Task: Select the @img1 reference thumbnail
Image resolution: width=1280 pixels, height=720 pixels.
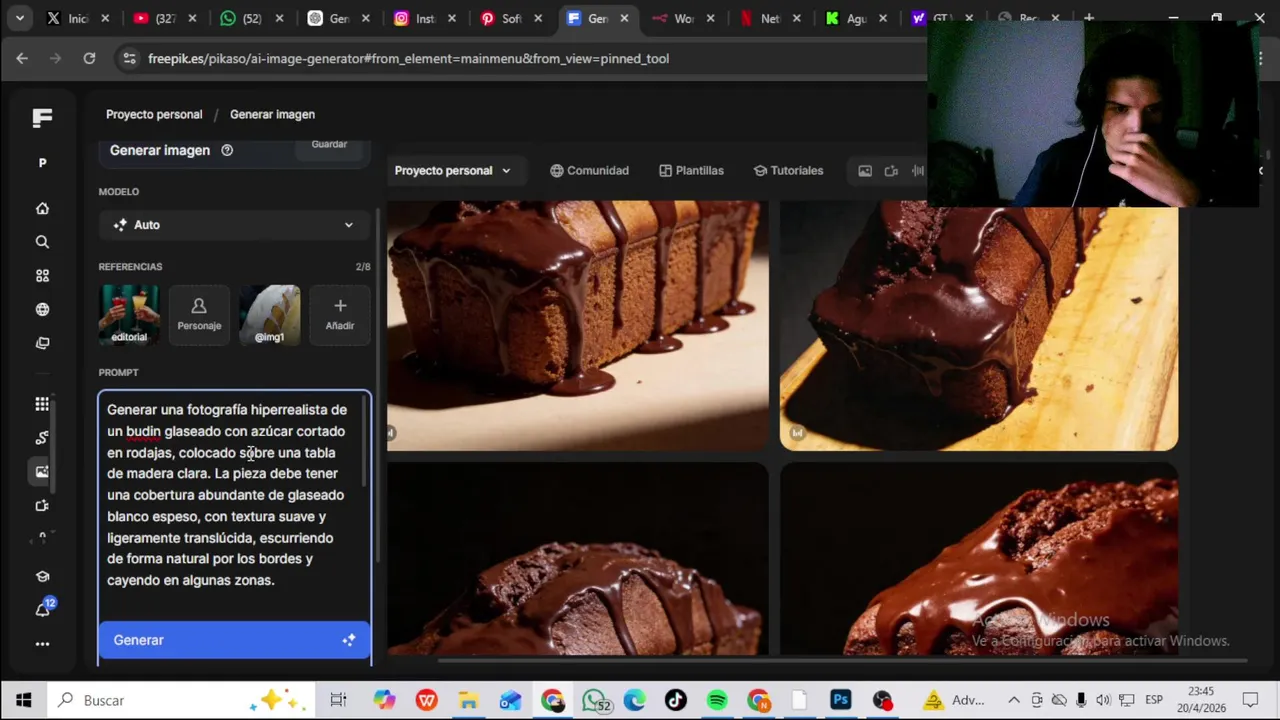Action: click(x=269, y=315)
